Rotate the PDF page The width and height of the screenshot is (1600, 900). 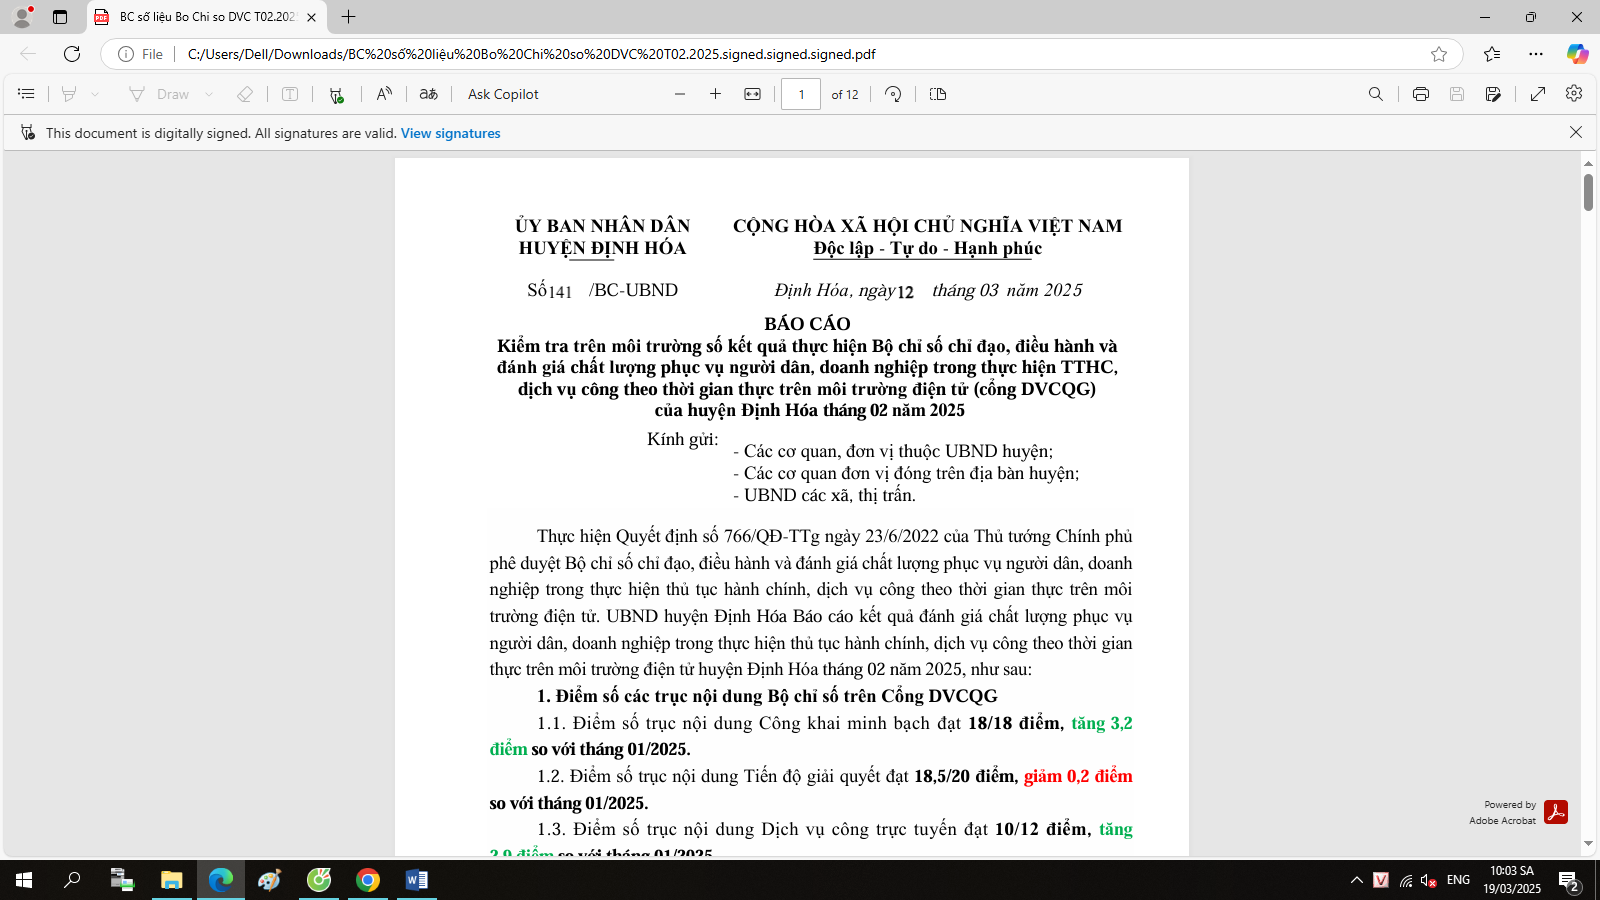(893, 94)
